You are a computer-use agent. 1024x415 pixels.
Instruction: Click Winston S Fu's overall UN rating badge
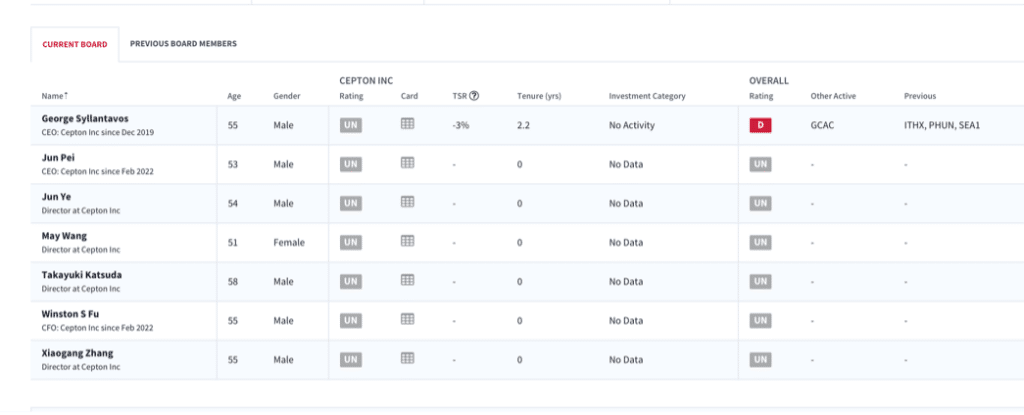tap(760, 321)
